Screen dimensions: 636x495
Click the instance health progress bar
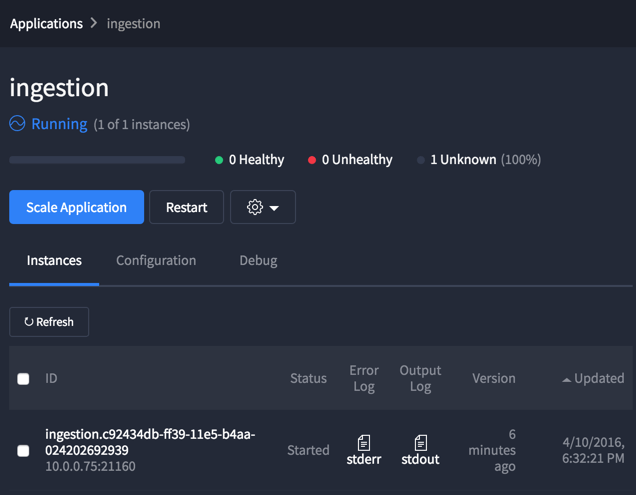point(97,160)
